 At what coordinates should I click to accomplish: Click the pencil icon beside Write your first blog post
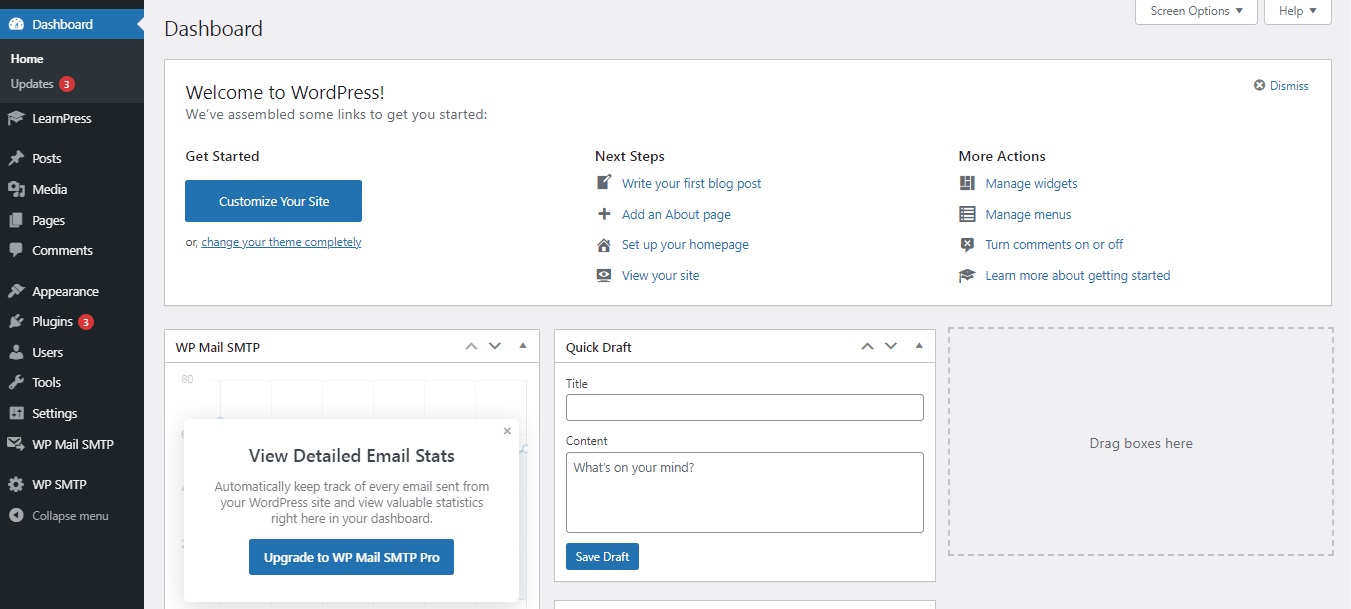pyautogui.click(x=604, y=183)
